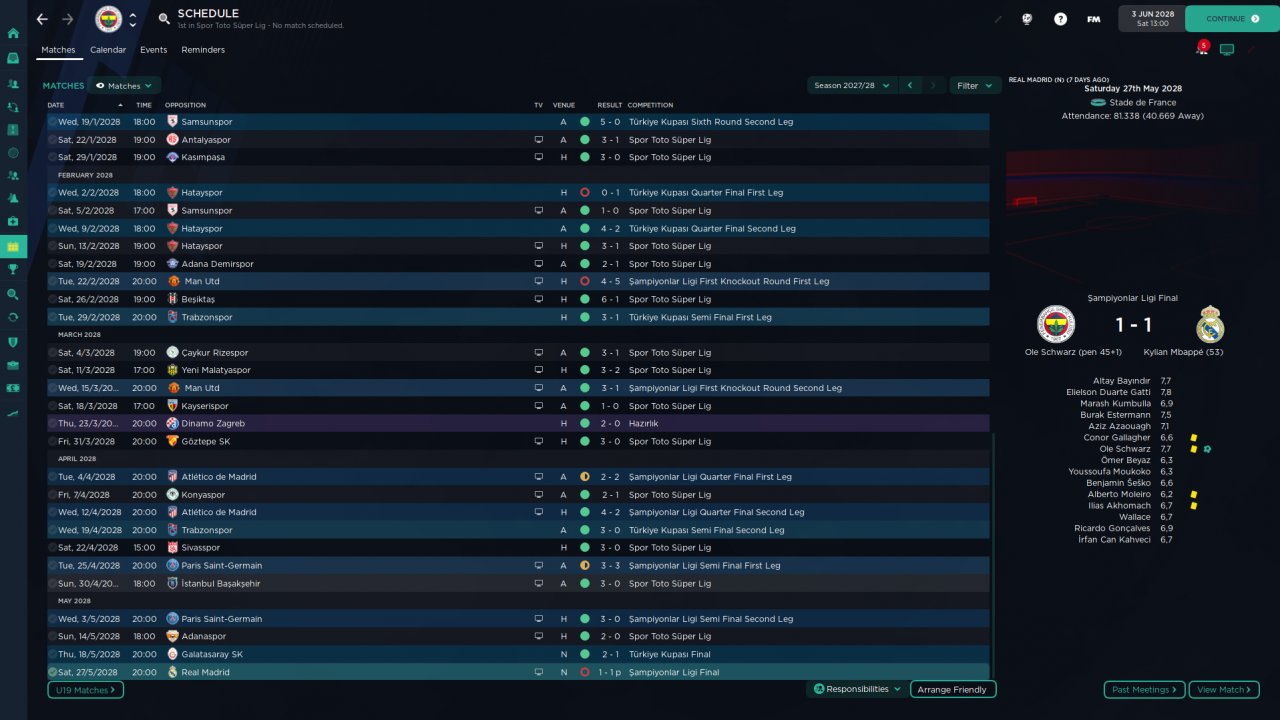Viewport: 1280px width, 720px height.
Task: Sort by the Competition column header
Action: coord(650,105)
